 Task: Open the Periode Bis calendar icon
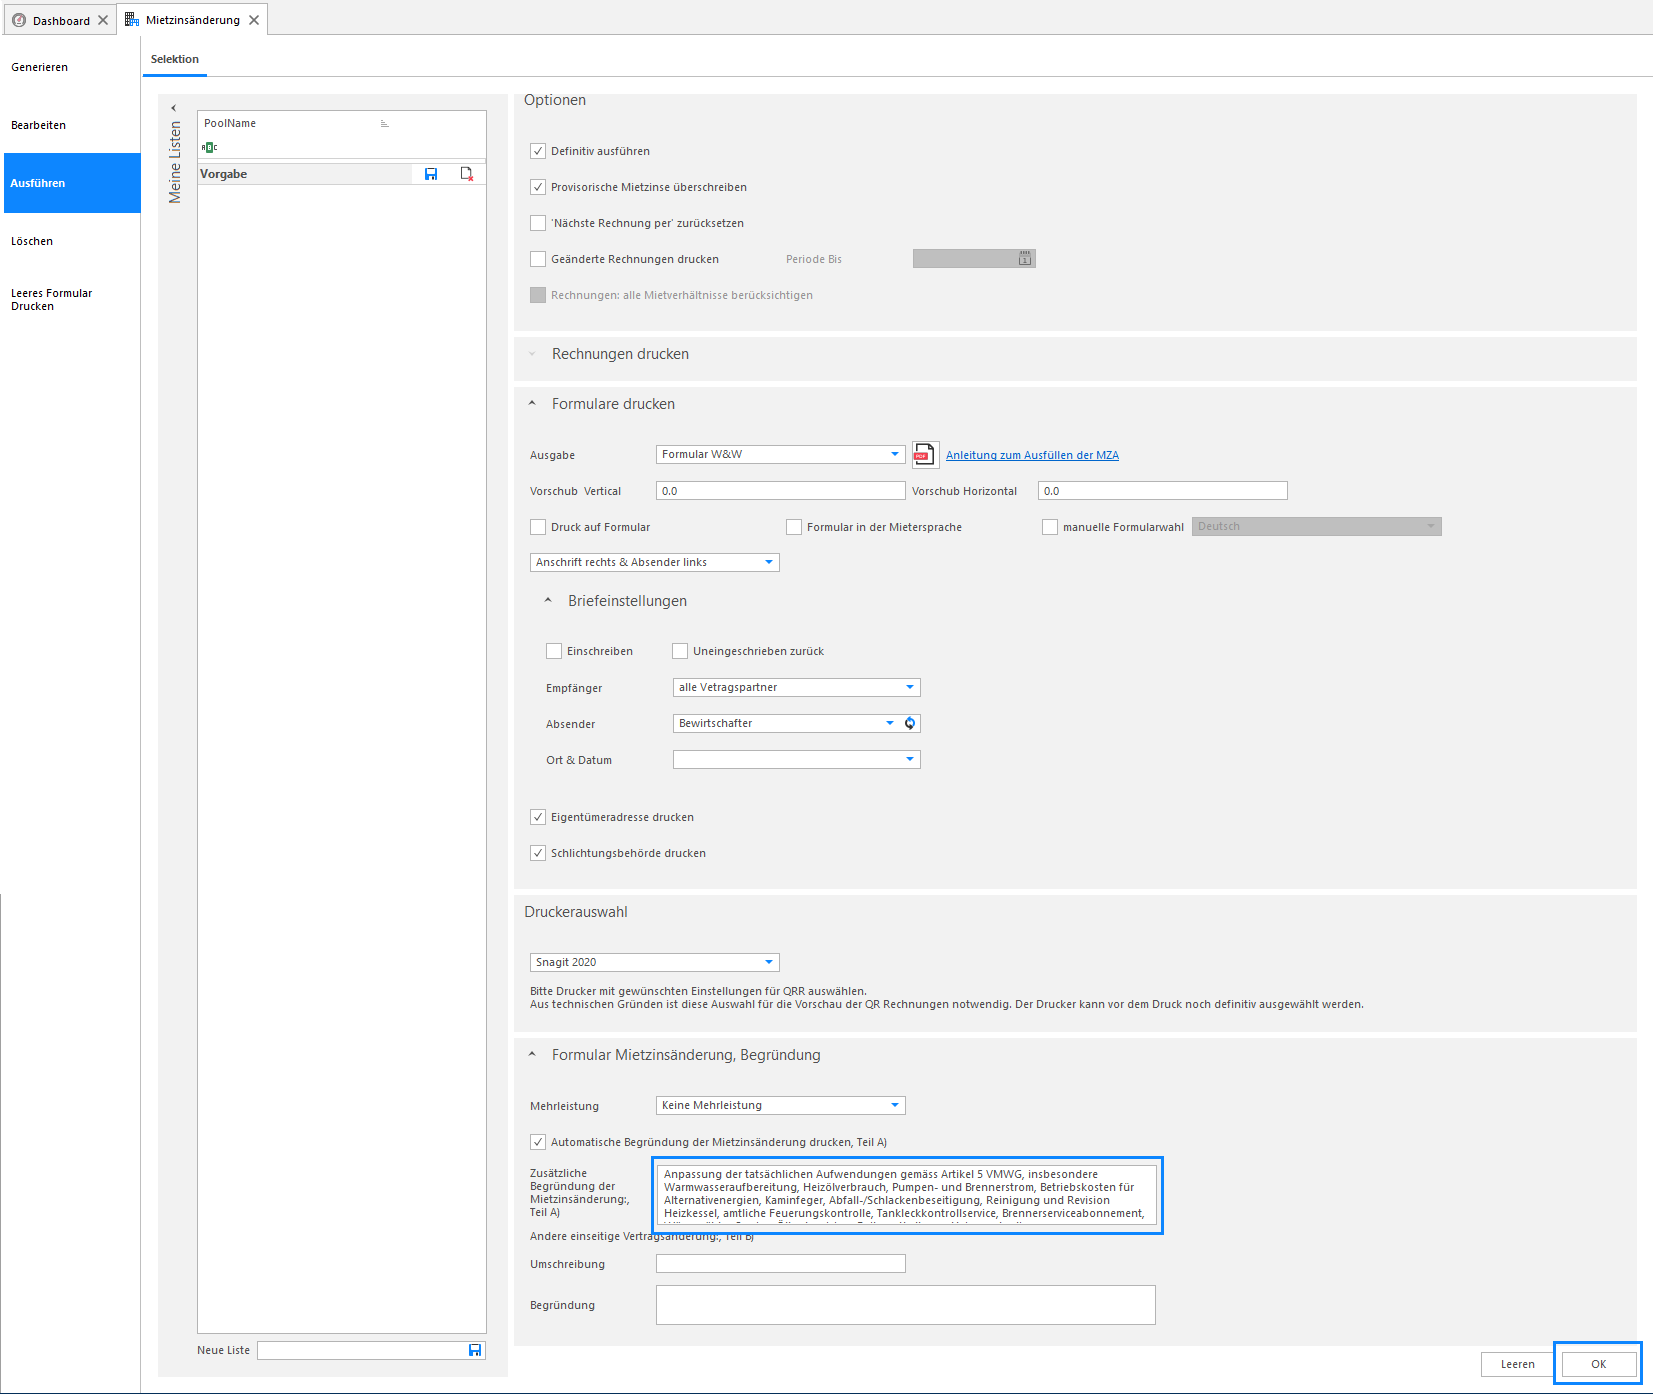[x=1025, y=259]
